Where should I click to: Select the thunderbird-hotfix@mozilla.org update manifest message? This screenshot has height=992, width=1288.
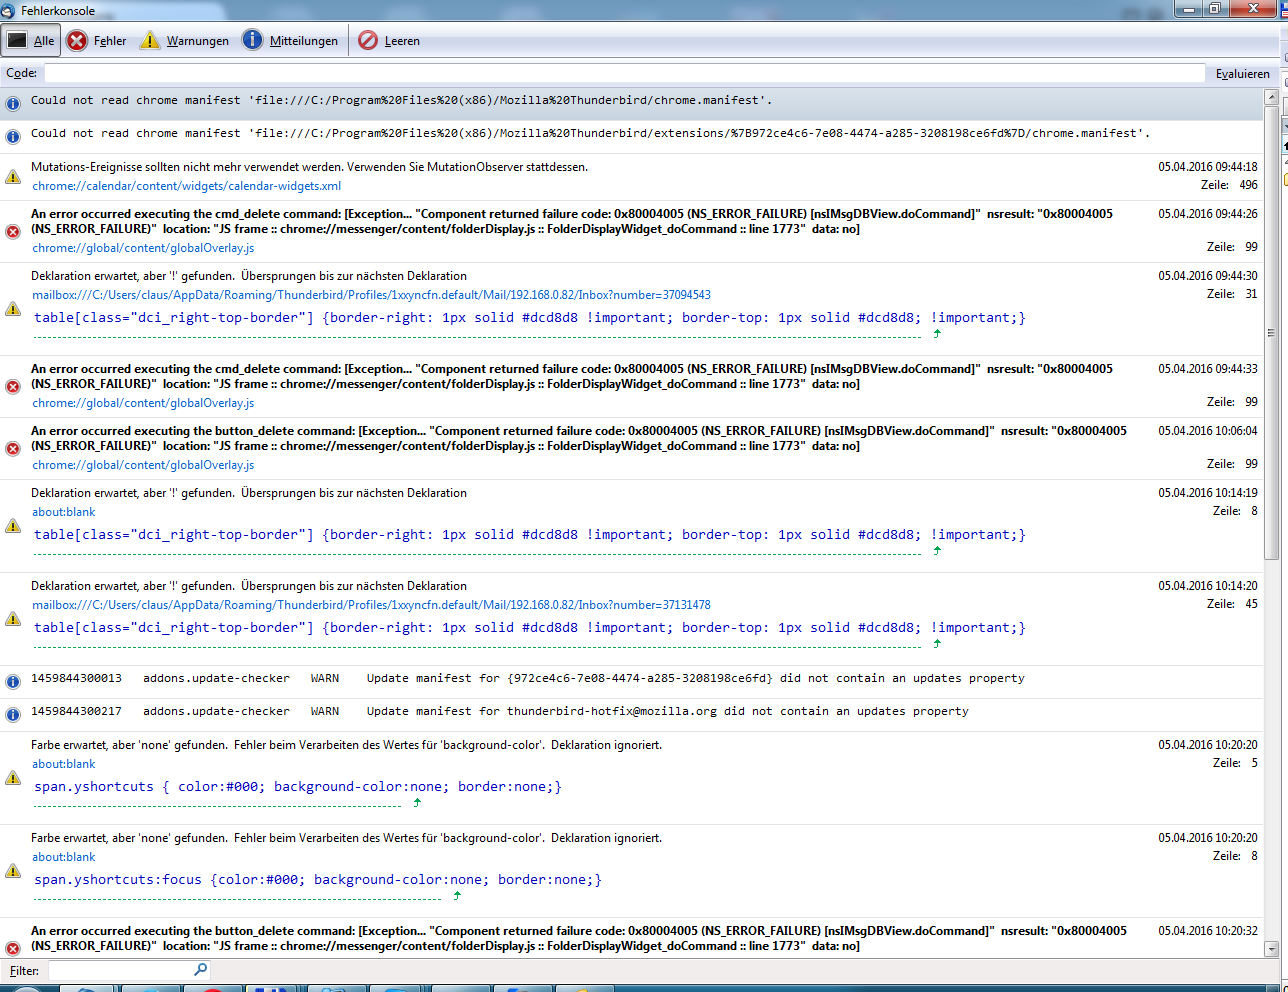click(x=499, y=711)
